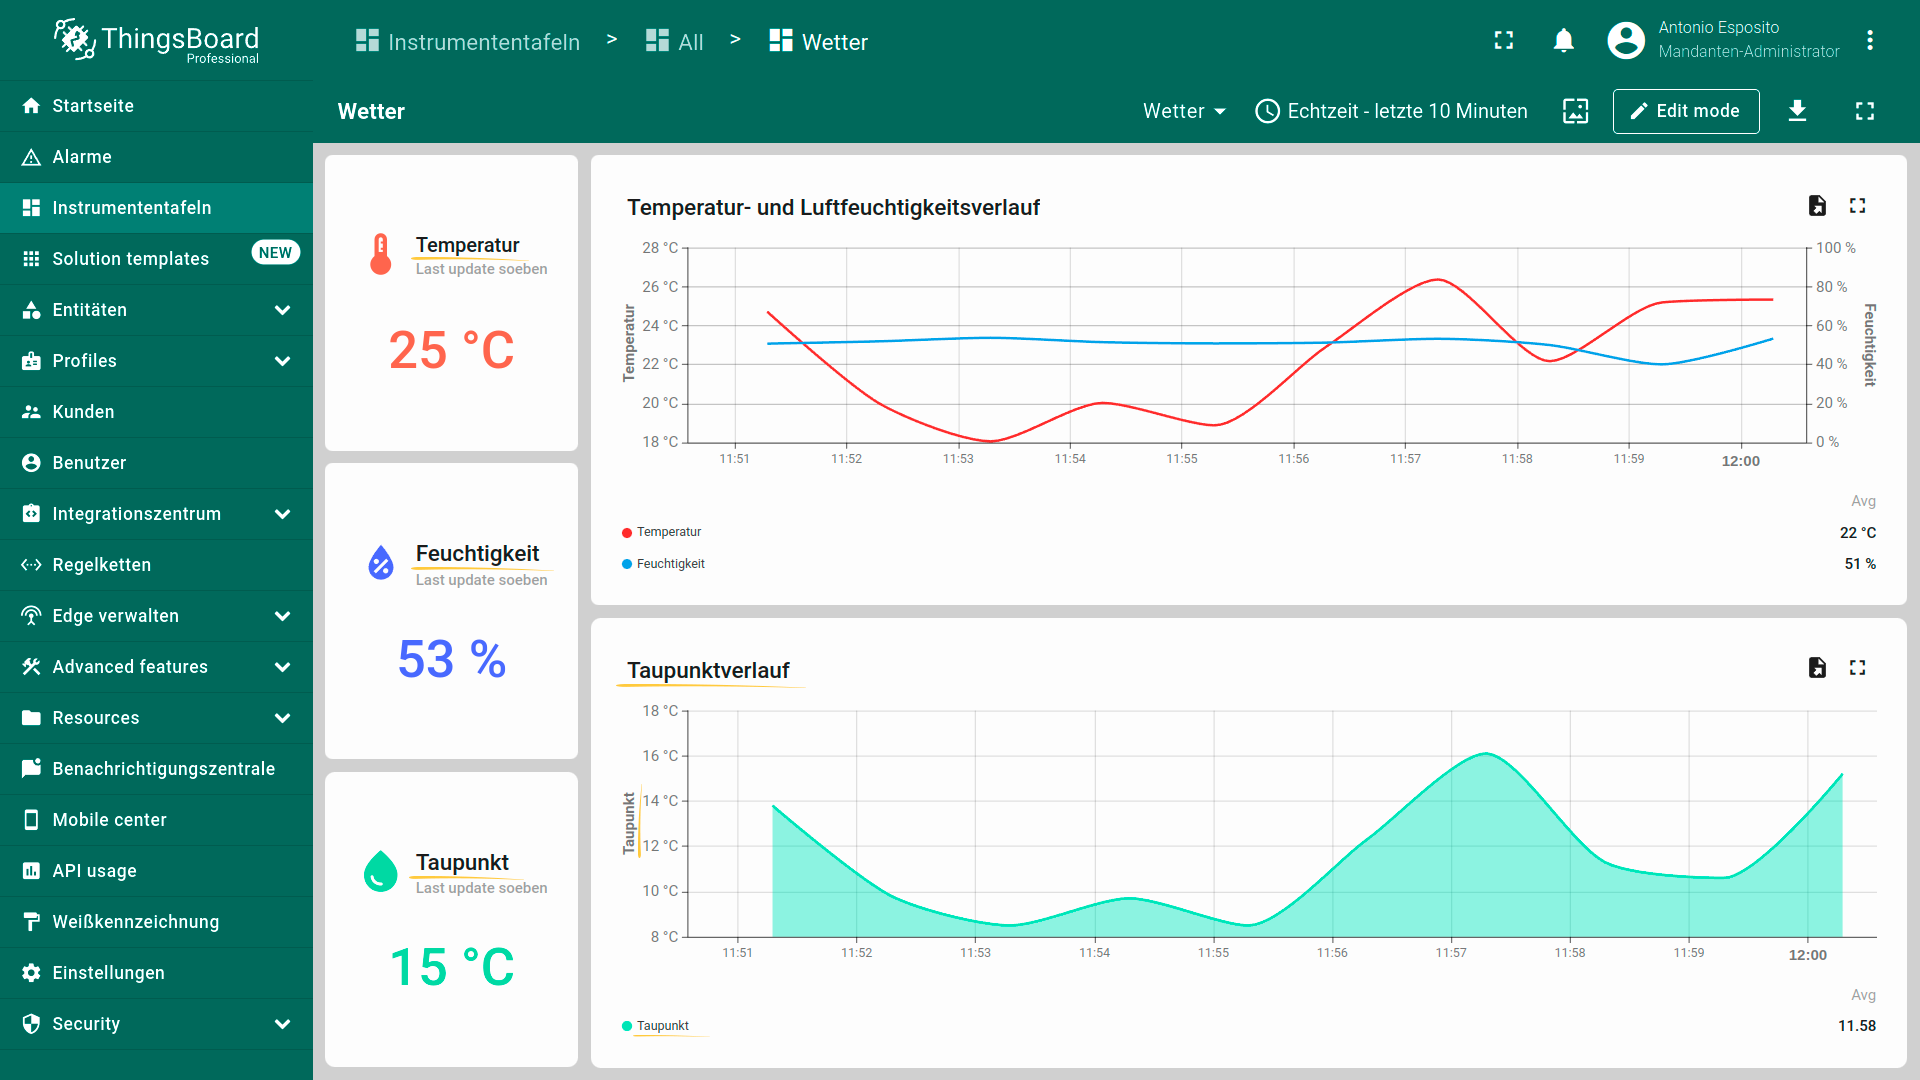
Task: Open the notifications bell icon
Action: (x=1563, y=41)
